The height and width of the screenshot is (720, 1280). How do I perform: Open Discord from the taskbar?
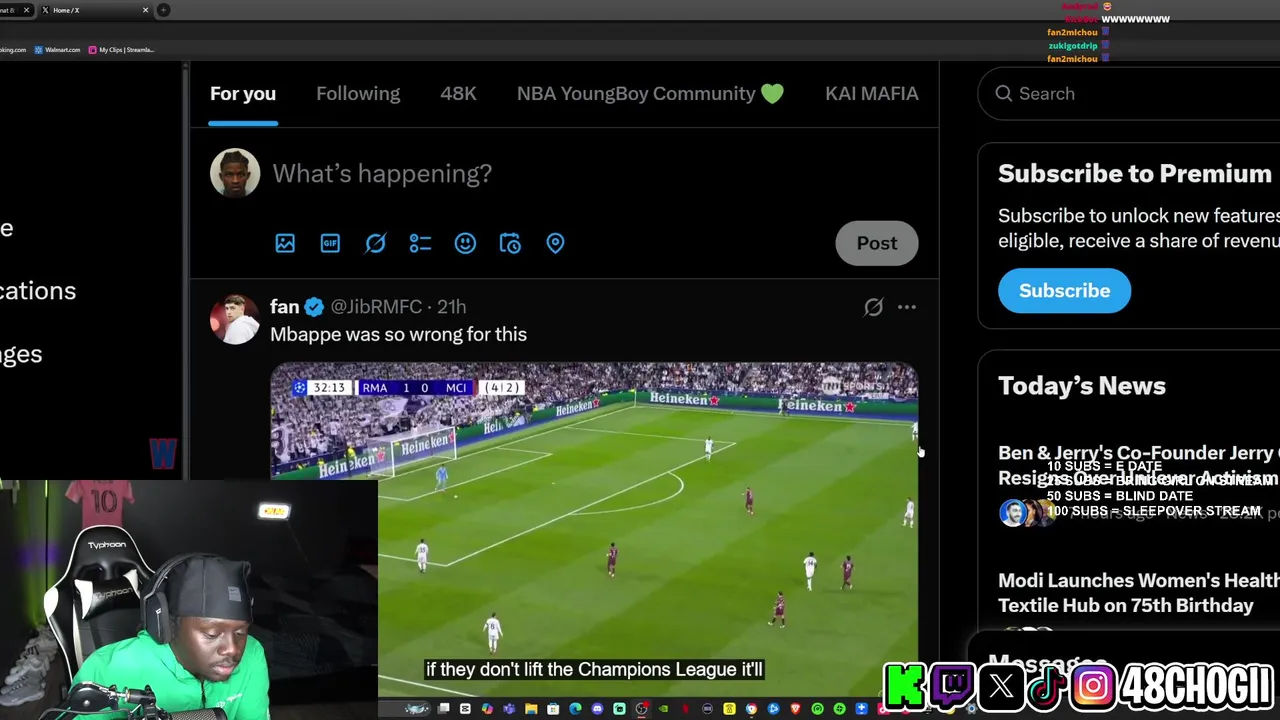pyautogui.click(x=597, y=709)
